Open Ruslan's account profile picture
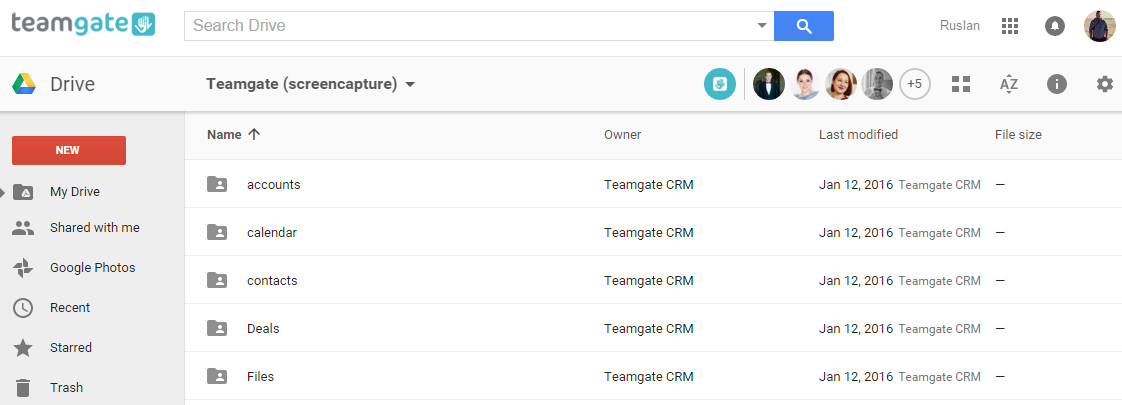 1100,26
